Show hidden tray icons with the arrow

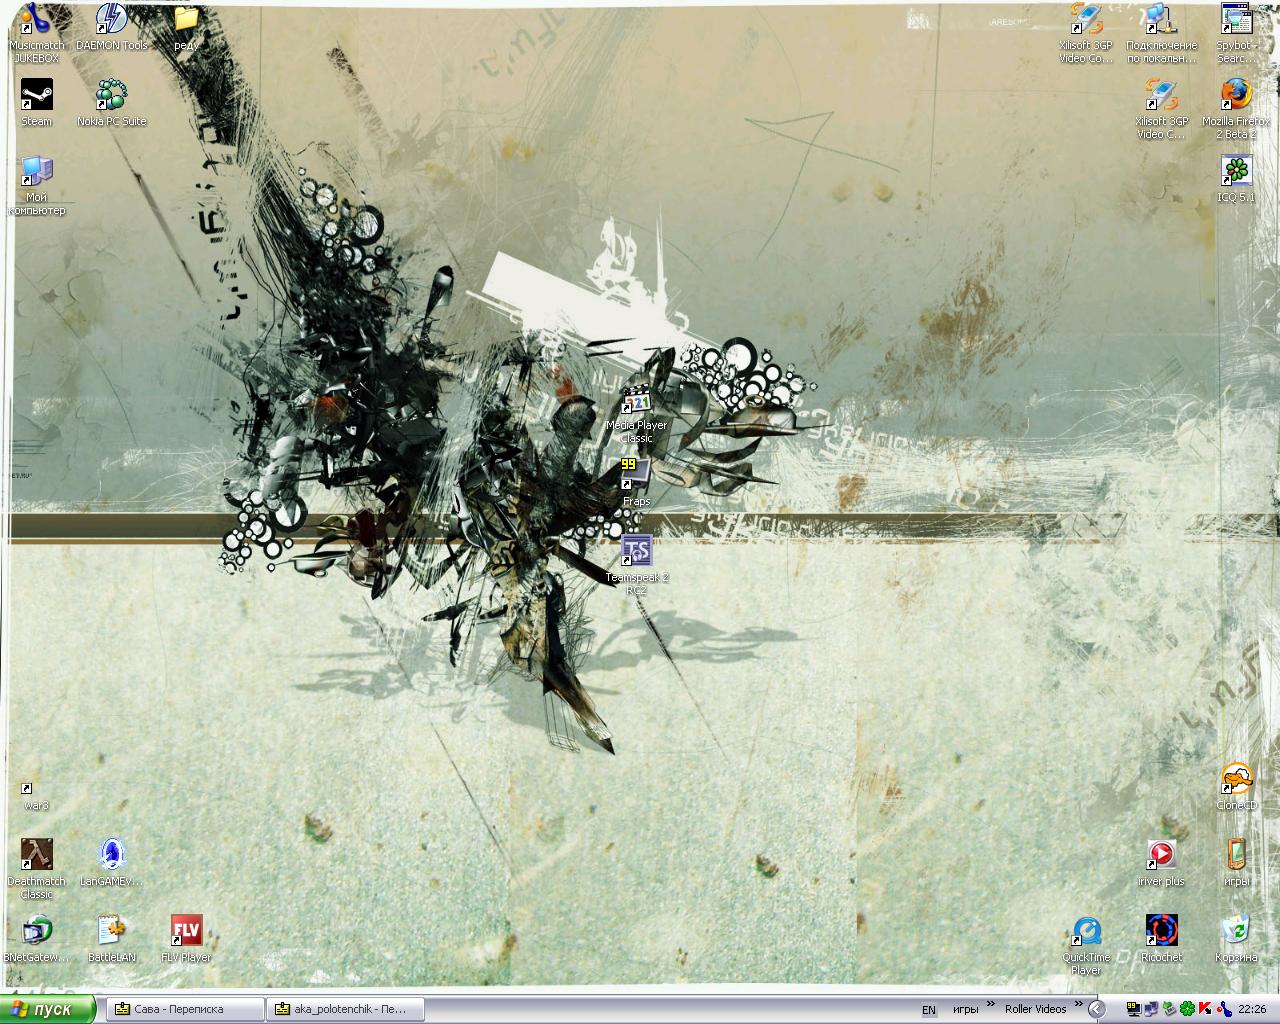pos(1098,1009)
